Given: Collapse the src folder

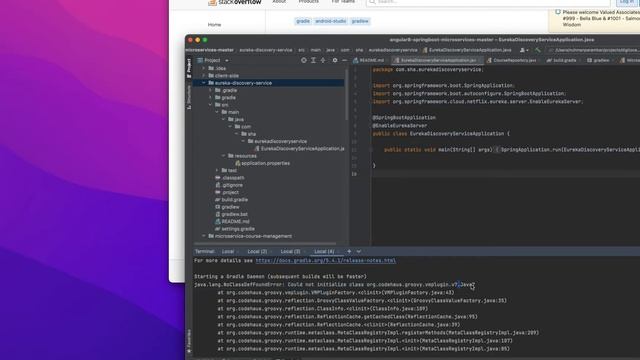Looking at the screenshot, I should 211,105.
